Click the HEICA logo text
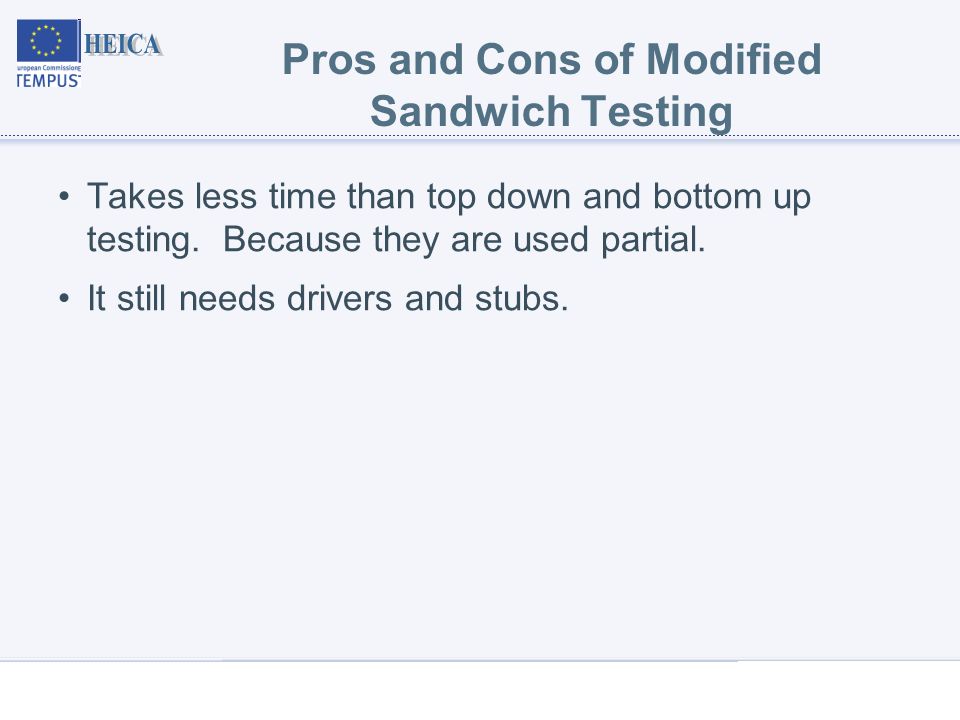Viewport: 960px width, 720px height. [123, 45]
